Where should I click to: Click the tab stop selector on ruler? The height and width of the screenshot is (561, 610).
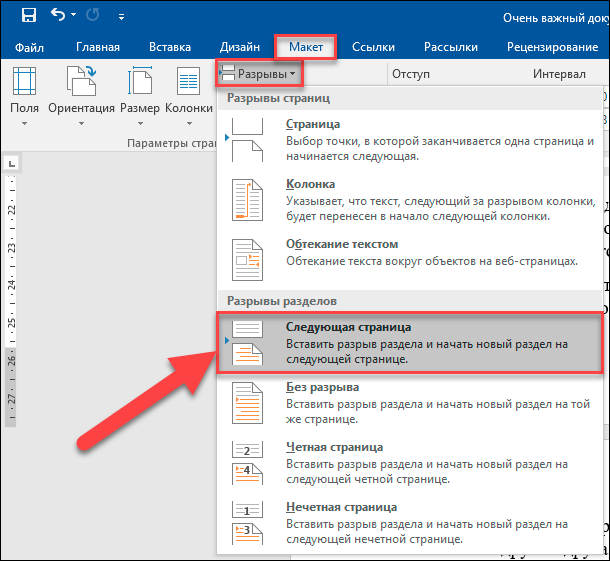12,163
